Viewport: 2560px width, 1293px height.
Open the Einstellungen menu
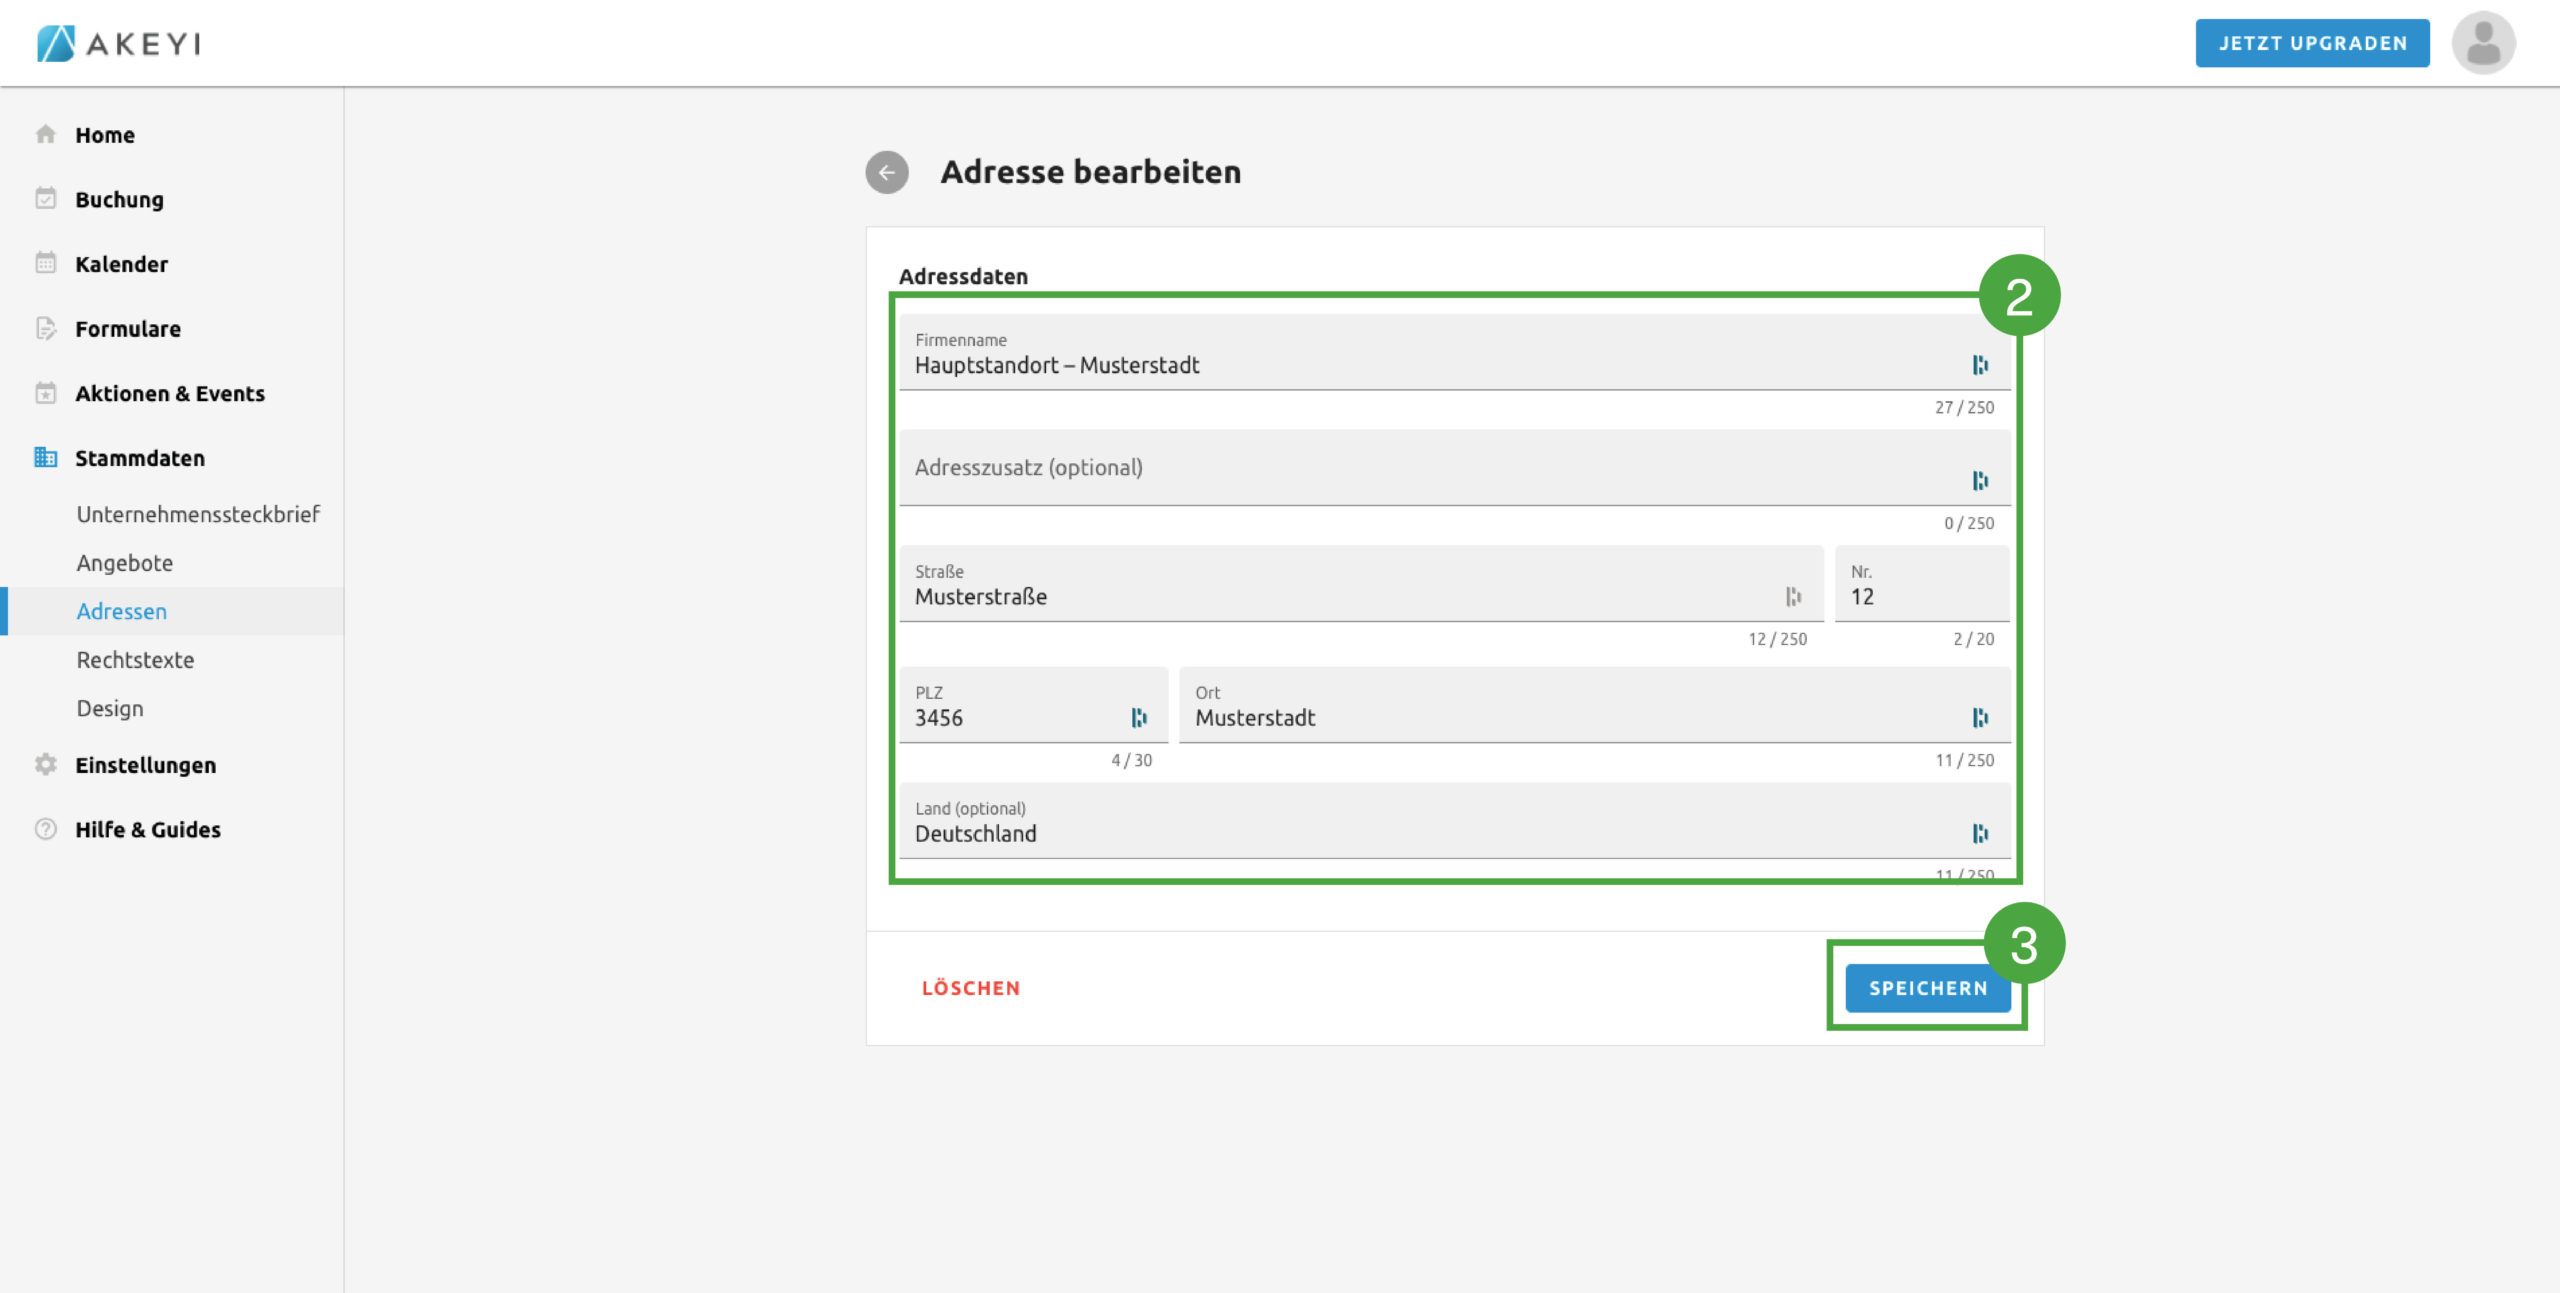pos(145,765)
